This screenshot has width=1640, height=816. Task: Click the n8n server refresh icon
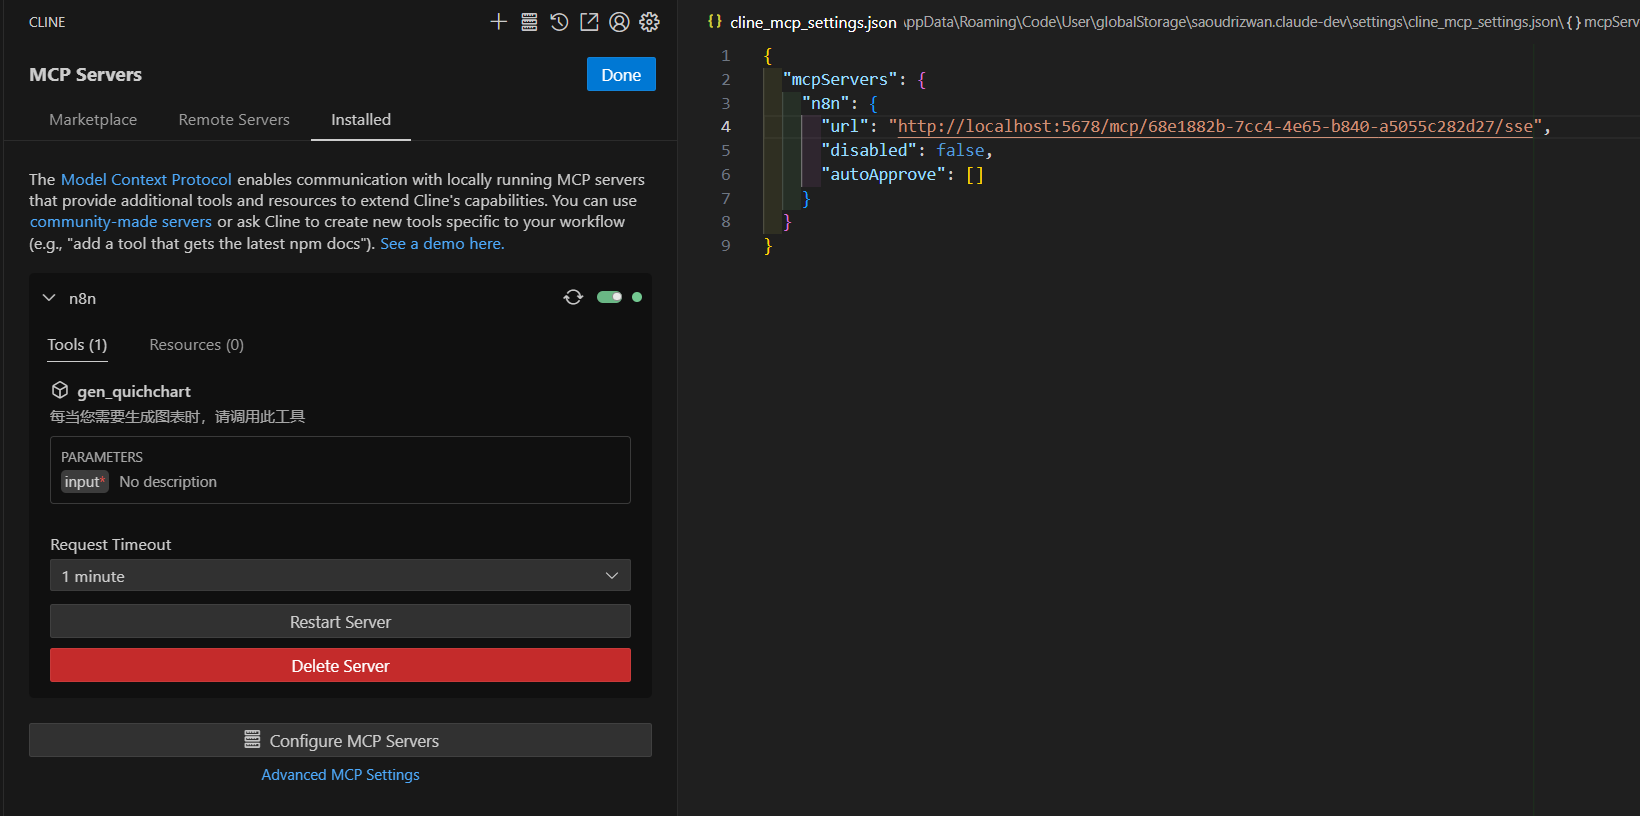coord(573,297)
